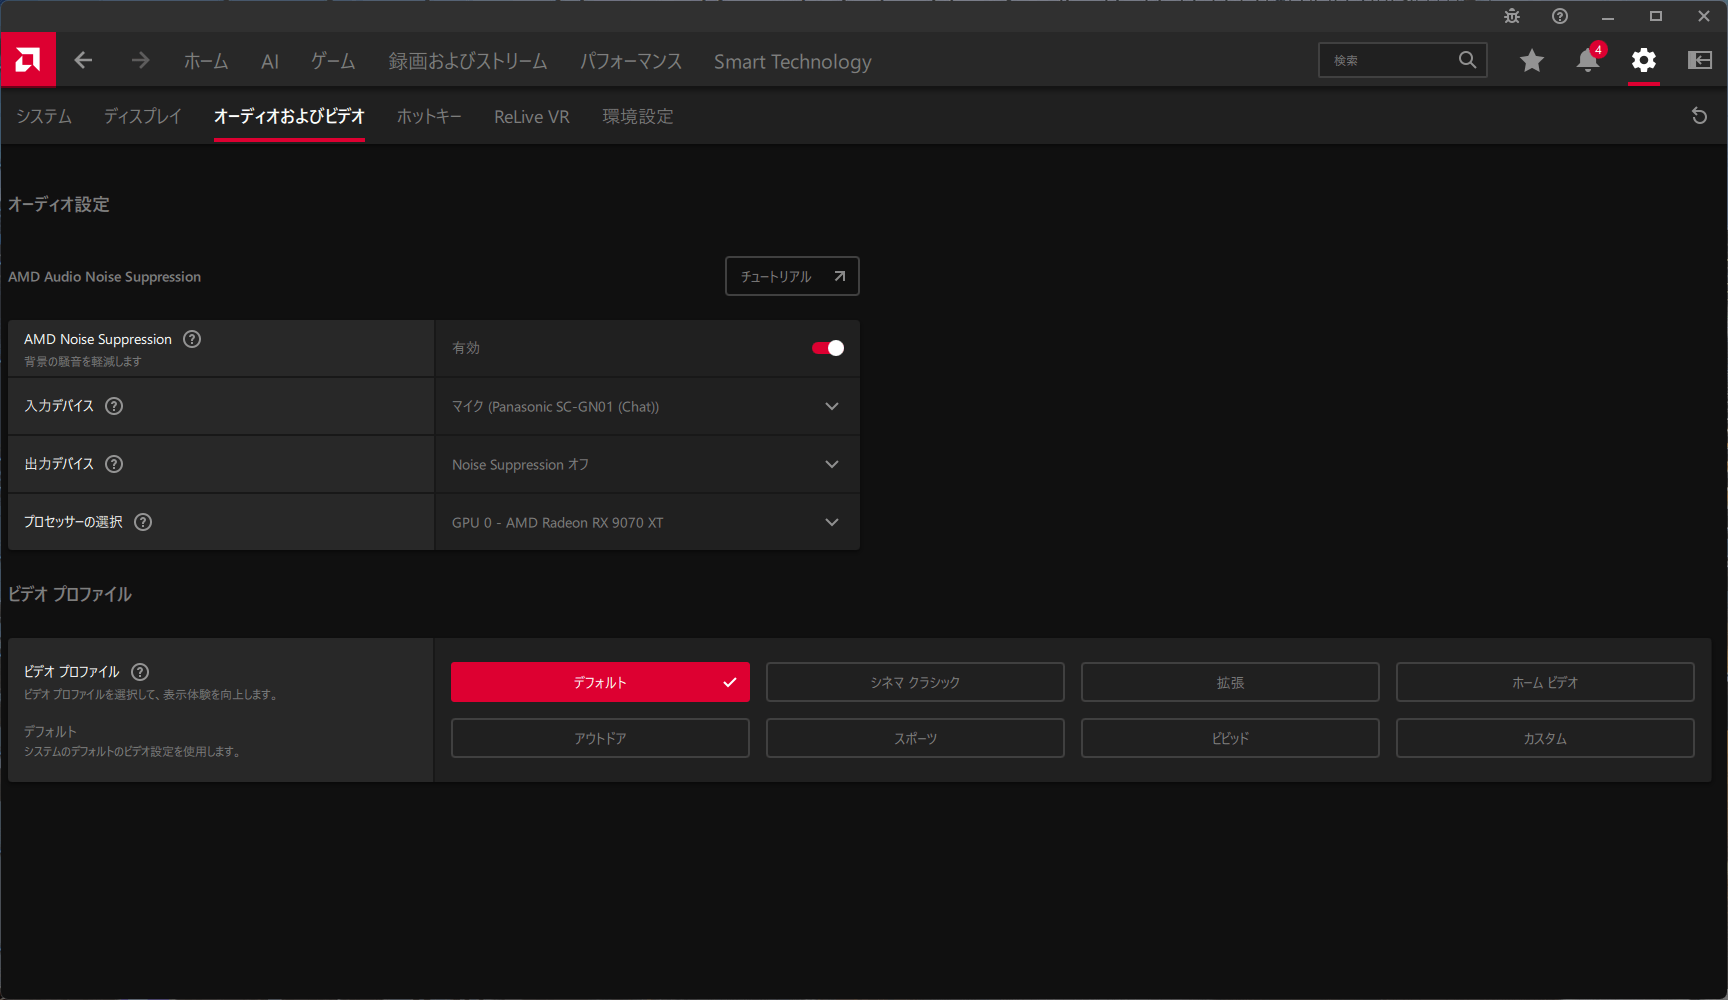Image resolution: width=1728 pixels, height=1000 pixels.
Task: Choose the カスタム video profile button
Action: pos(1544,738)
